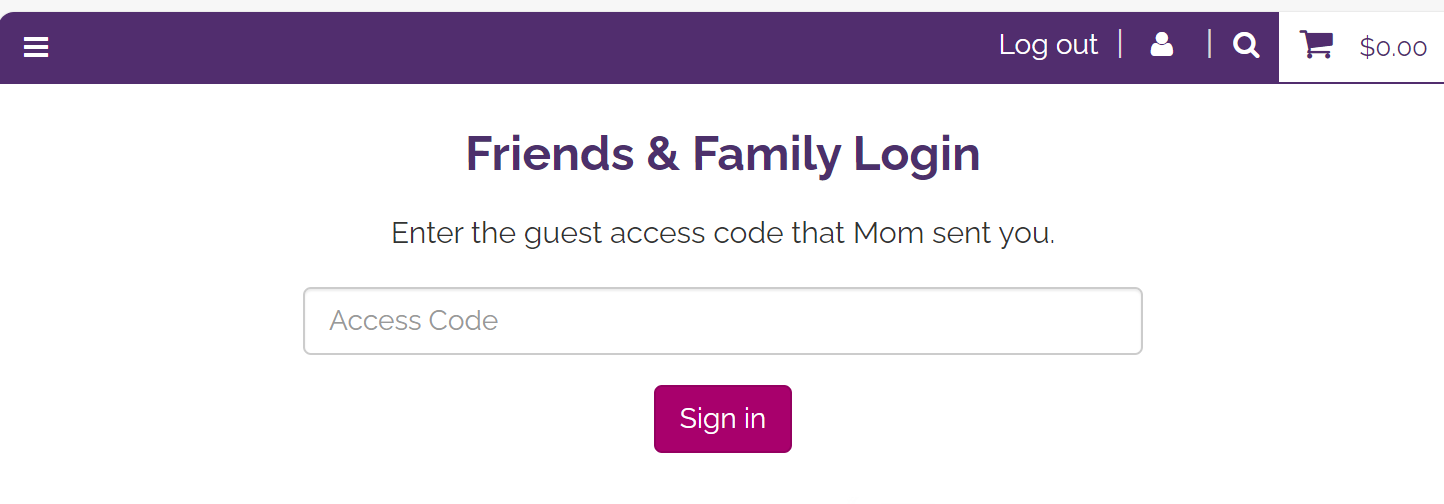The height and width of the screenshot is (504, 1444).
Task: Click the guest access code instruction text
Action: pyautogui.click(x=722, y=234)
